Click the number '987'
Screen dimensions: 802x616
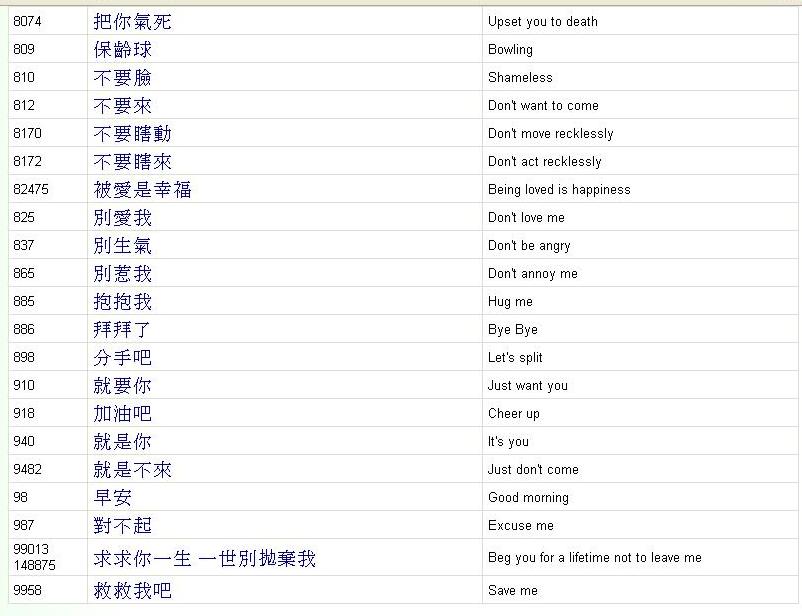[x=24, y=525]
